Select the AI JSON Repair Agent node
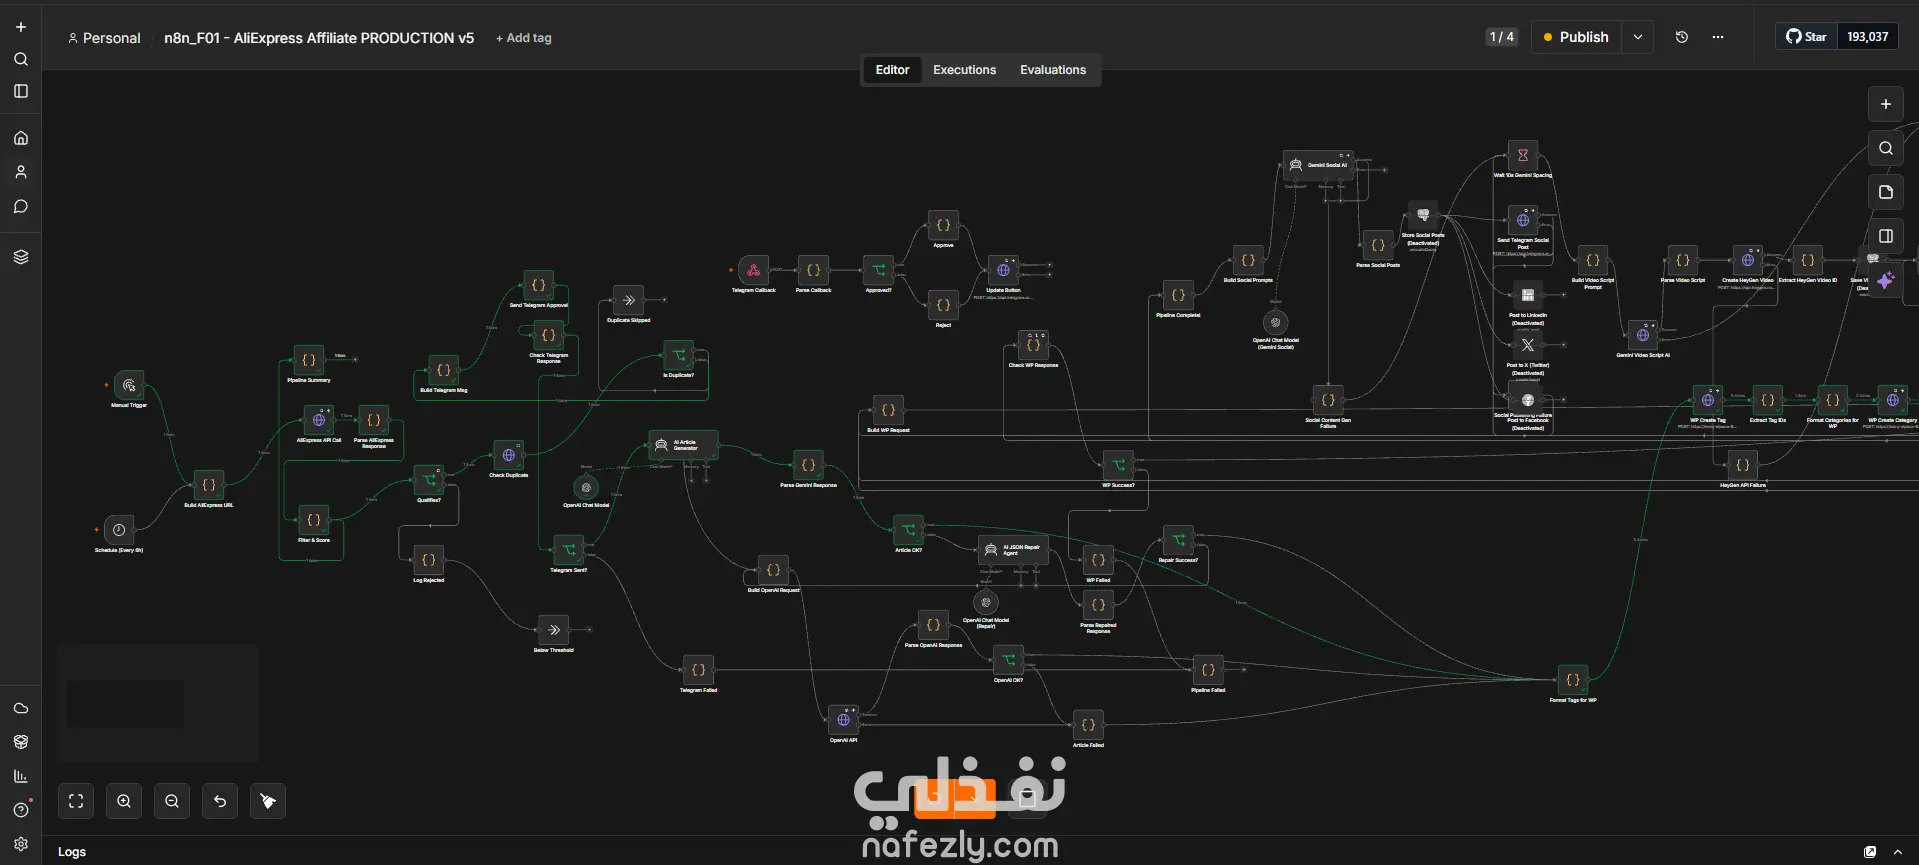1919x865 pixels. coord(1014,550)
